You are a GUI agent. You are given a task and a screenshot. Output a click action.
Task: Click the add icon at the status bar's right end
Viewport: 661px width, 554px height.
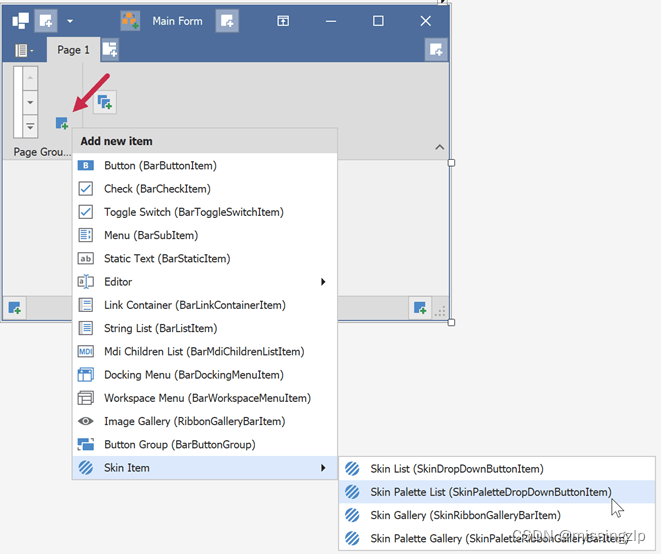coord(420,308)
